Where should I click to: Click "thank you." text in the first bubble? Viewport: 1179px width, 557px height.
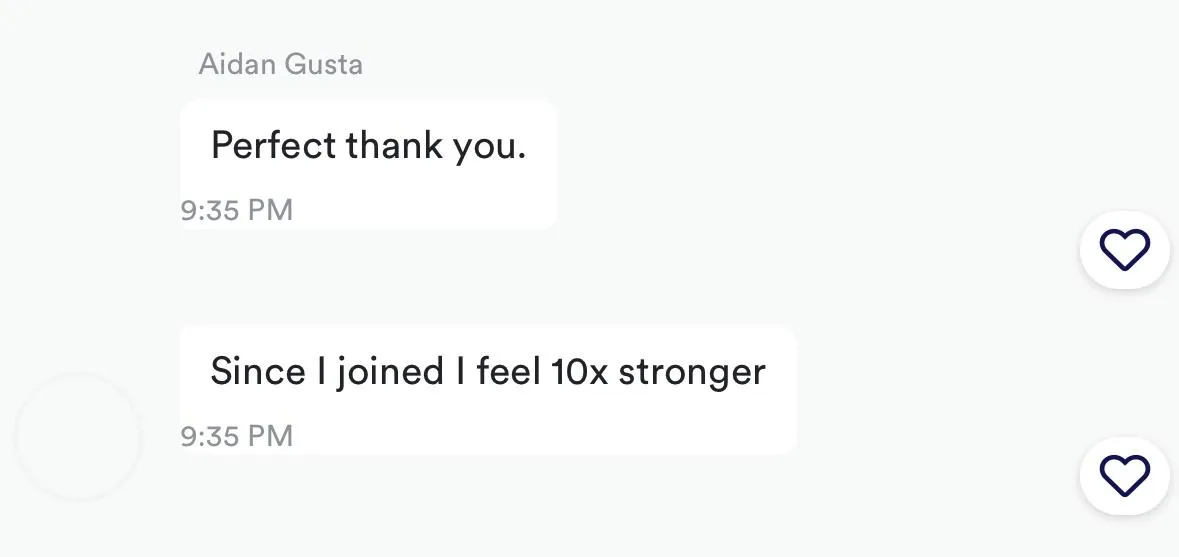(x=435, y=147)
